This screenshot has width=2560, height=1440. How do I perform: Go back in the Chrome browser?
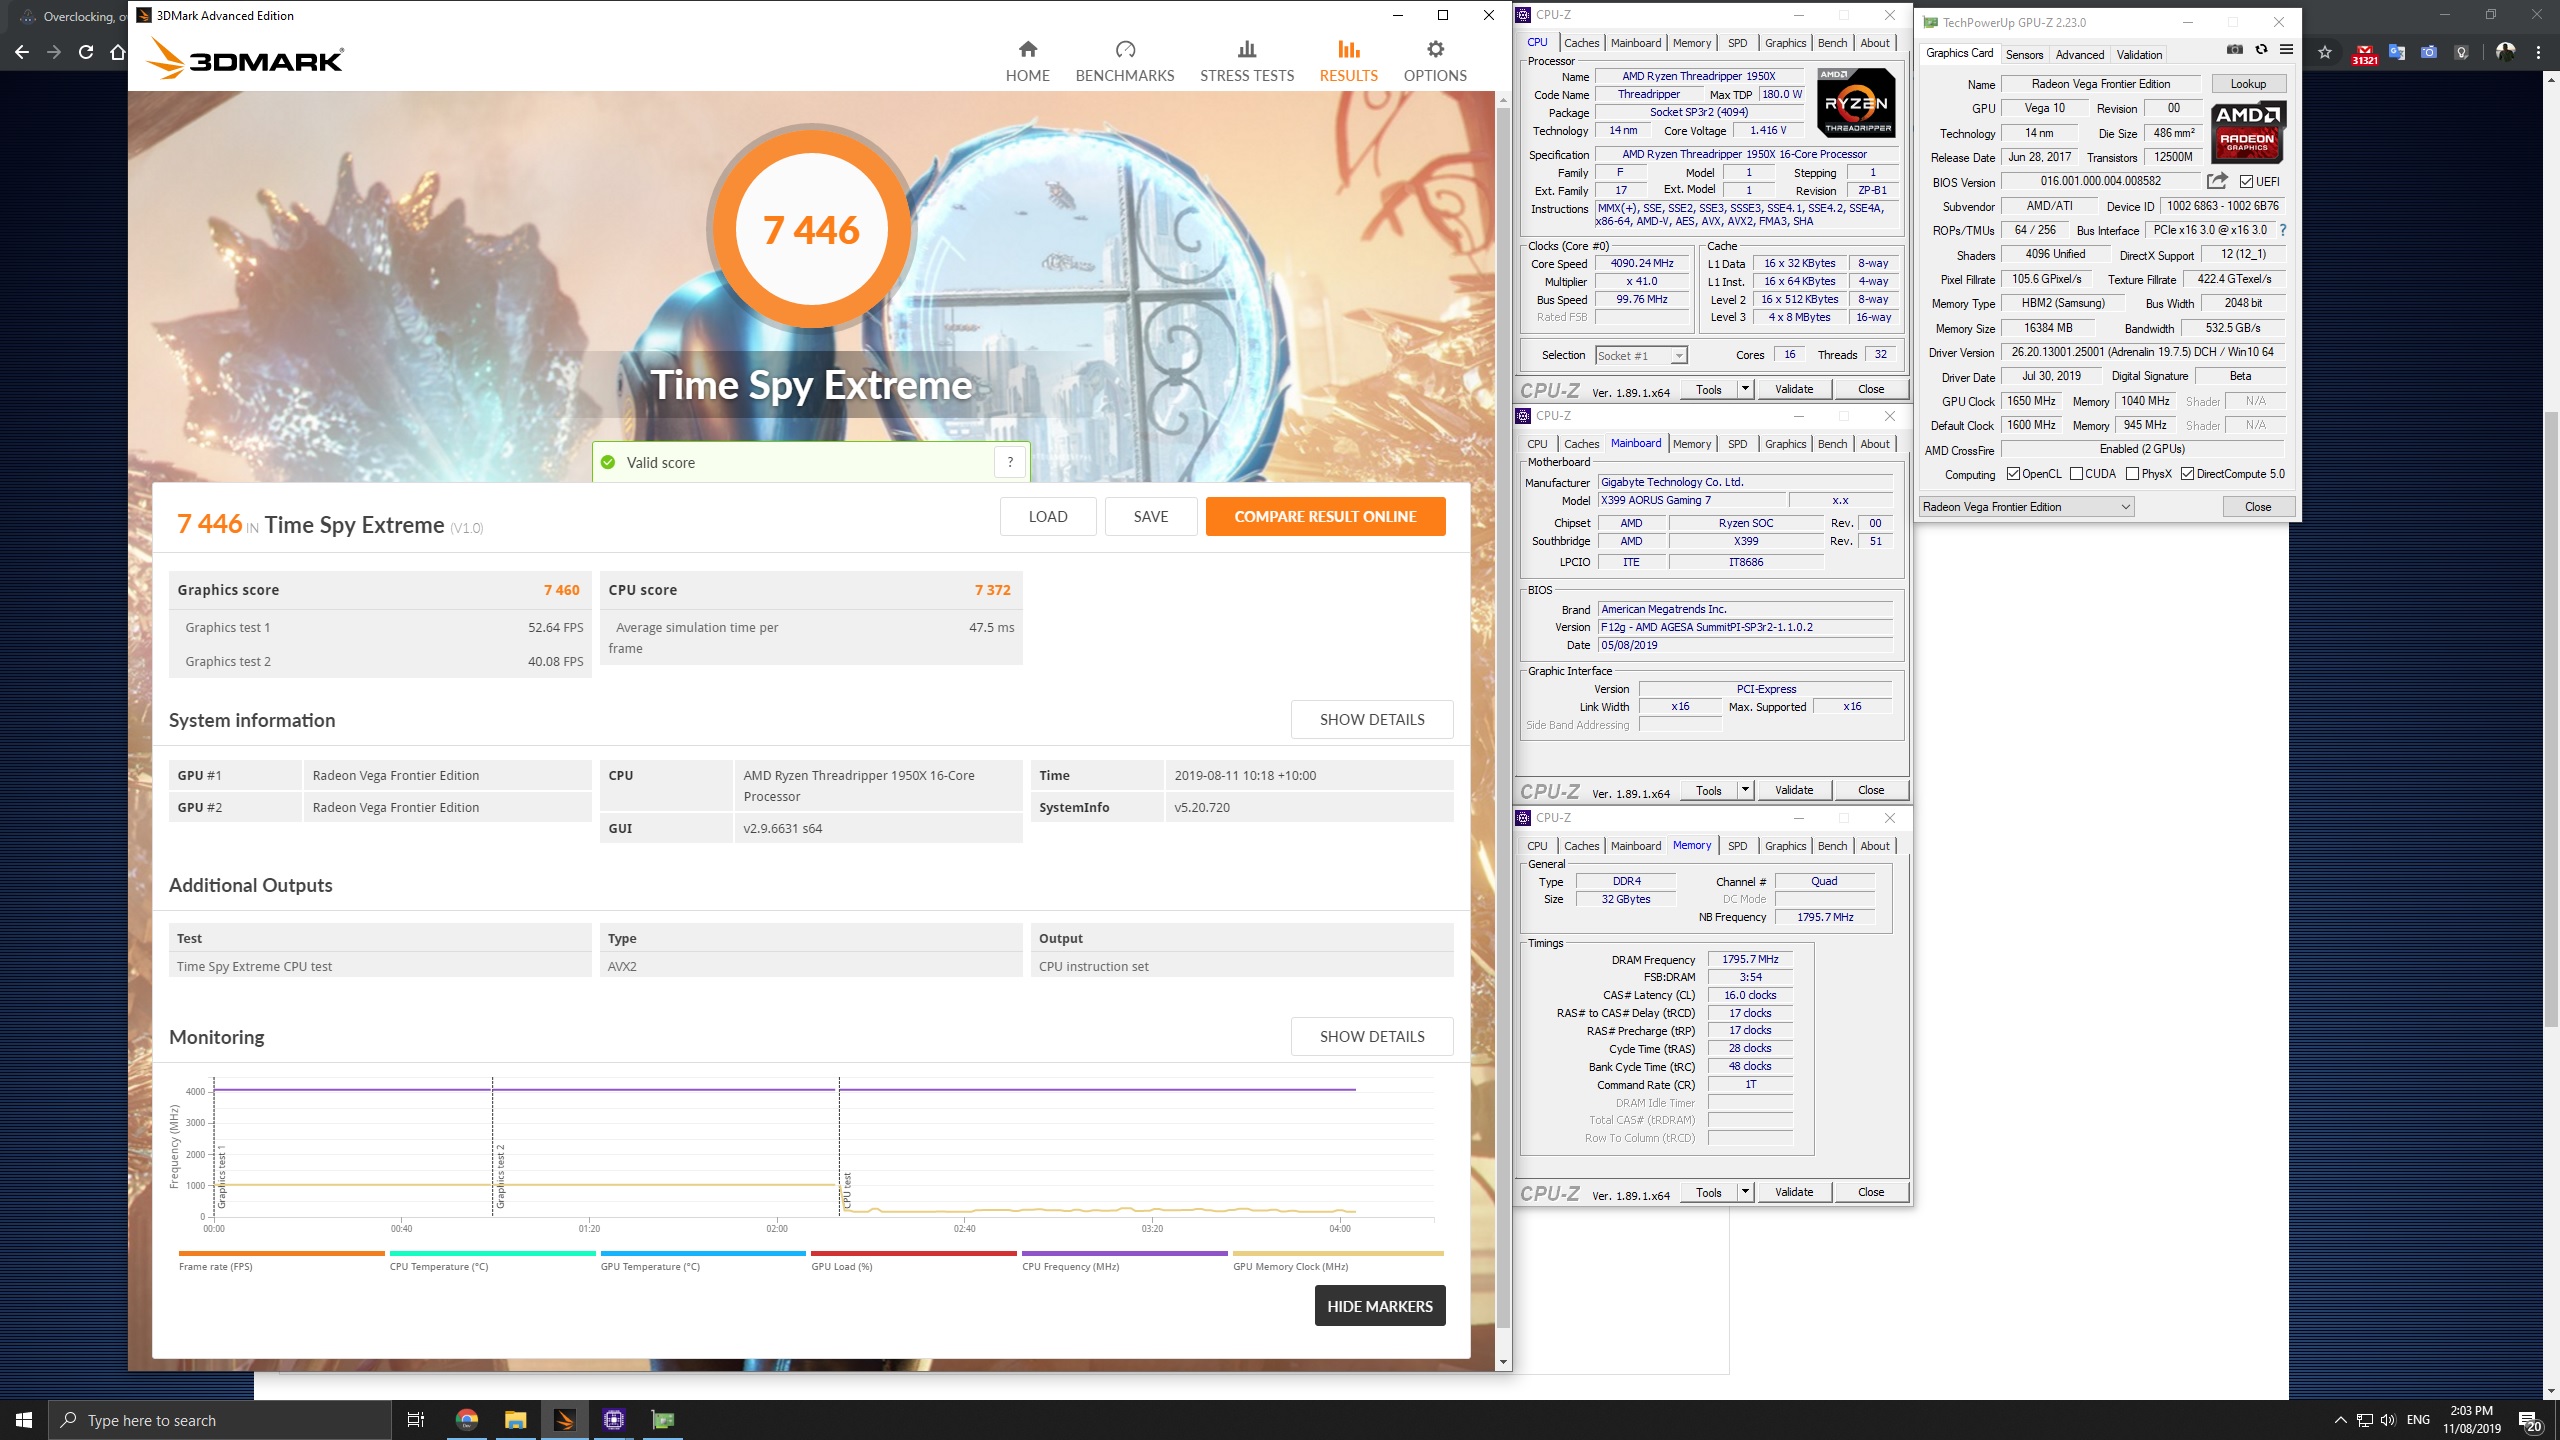point(22,52)
